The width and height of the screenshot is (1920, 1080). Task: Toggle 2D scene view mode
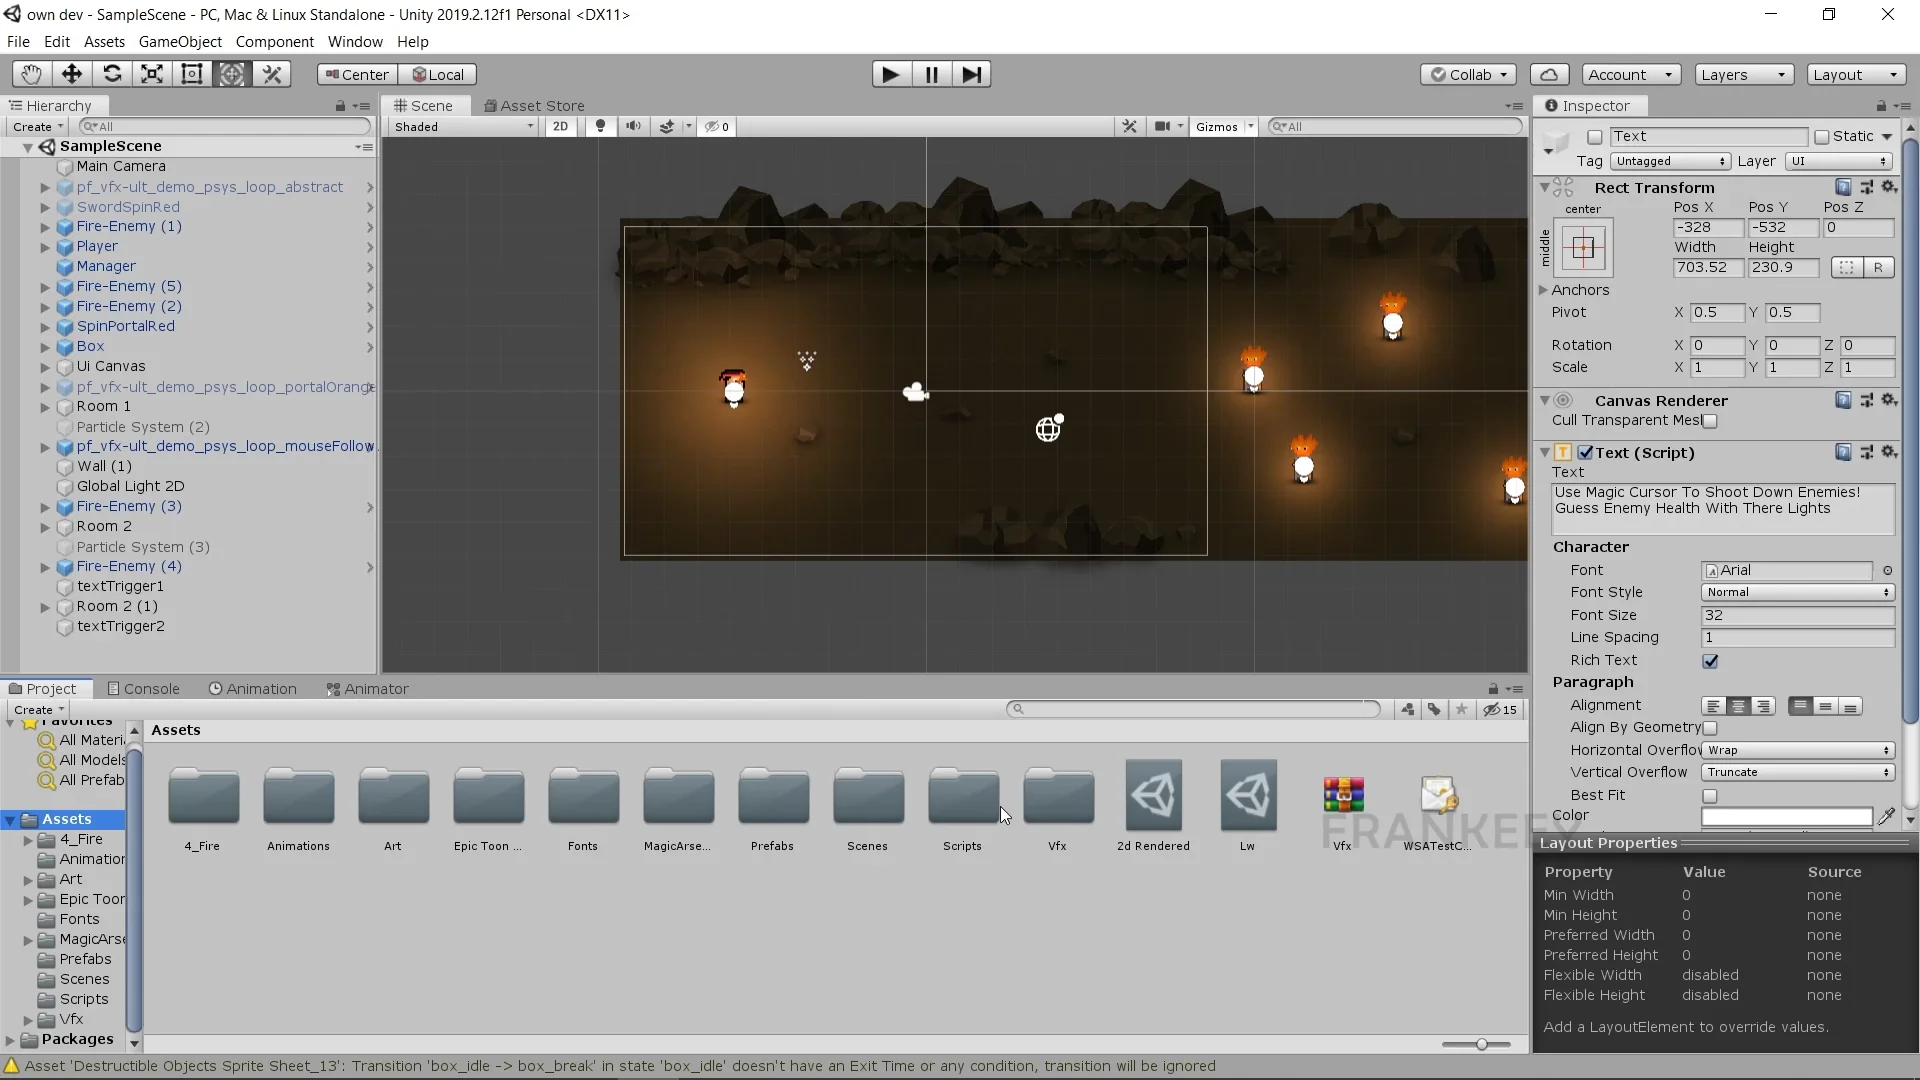point(561,126)
